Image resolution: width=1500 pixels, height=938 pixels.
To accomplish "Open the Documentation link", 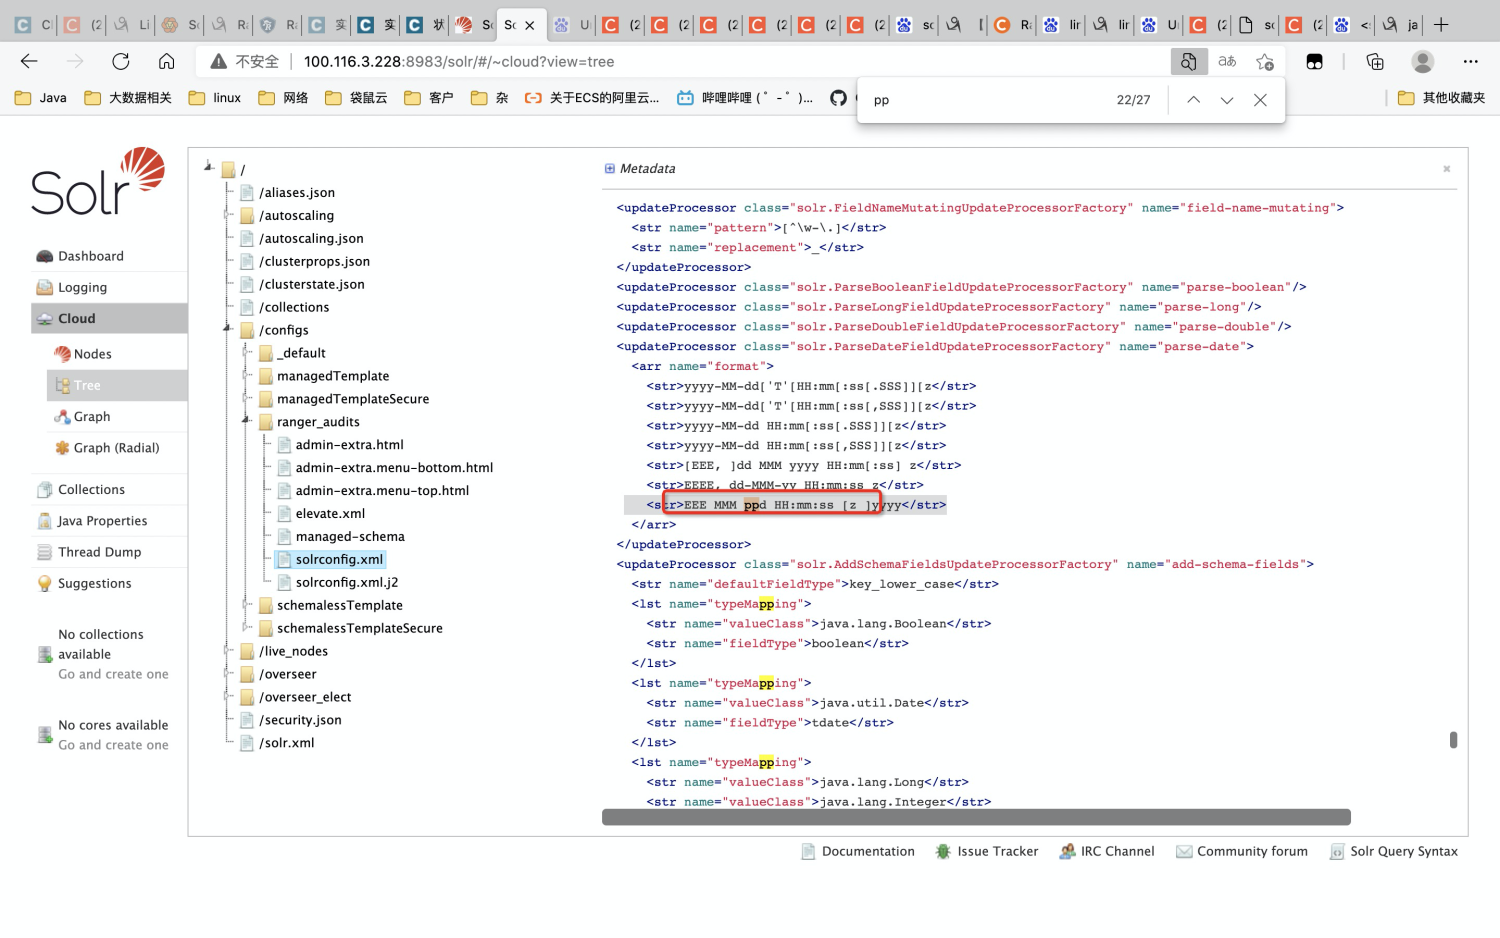I will click(x=868, y=851).
